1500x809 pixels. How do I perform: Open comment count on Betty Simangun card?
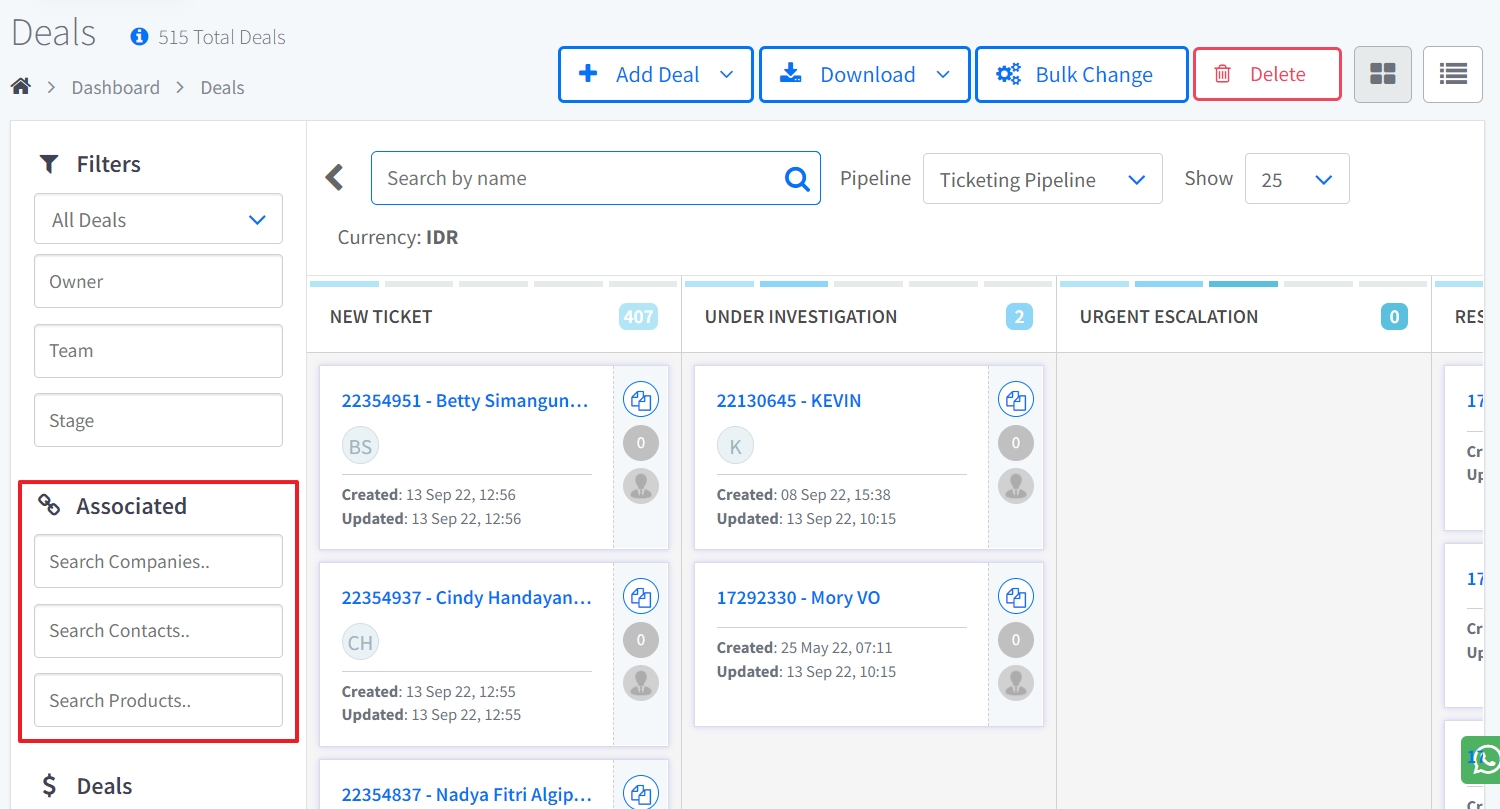(x=641, y=443)
